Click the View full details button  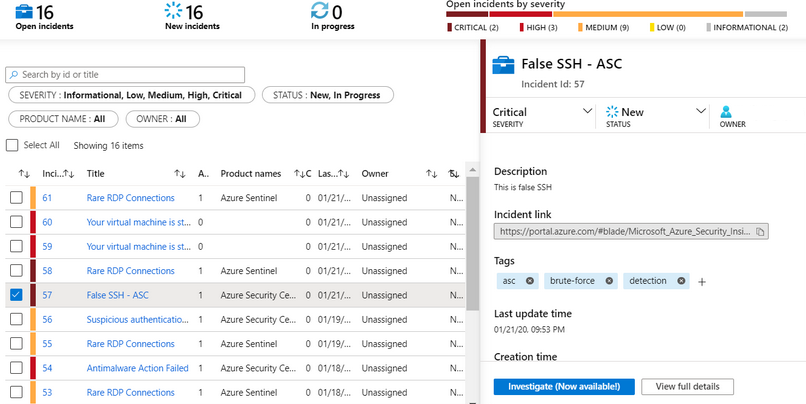pyautogui.click(x=687, y=387)
